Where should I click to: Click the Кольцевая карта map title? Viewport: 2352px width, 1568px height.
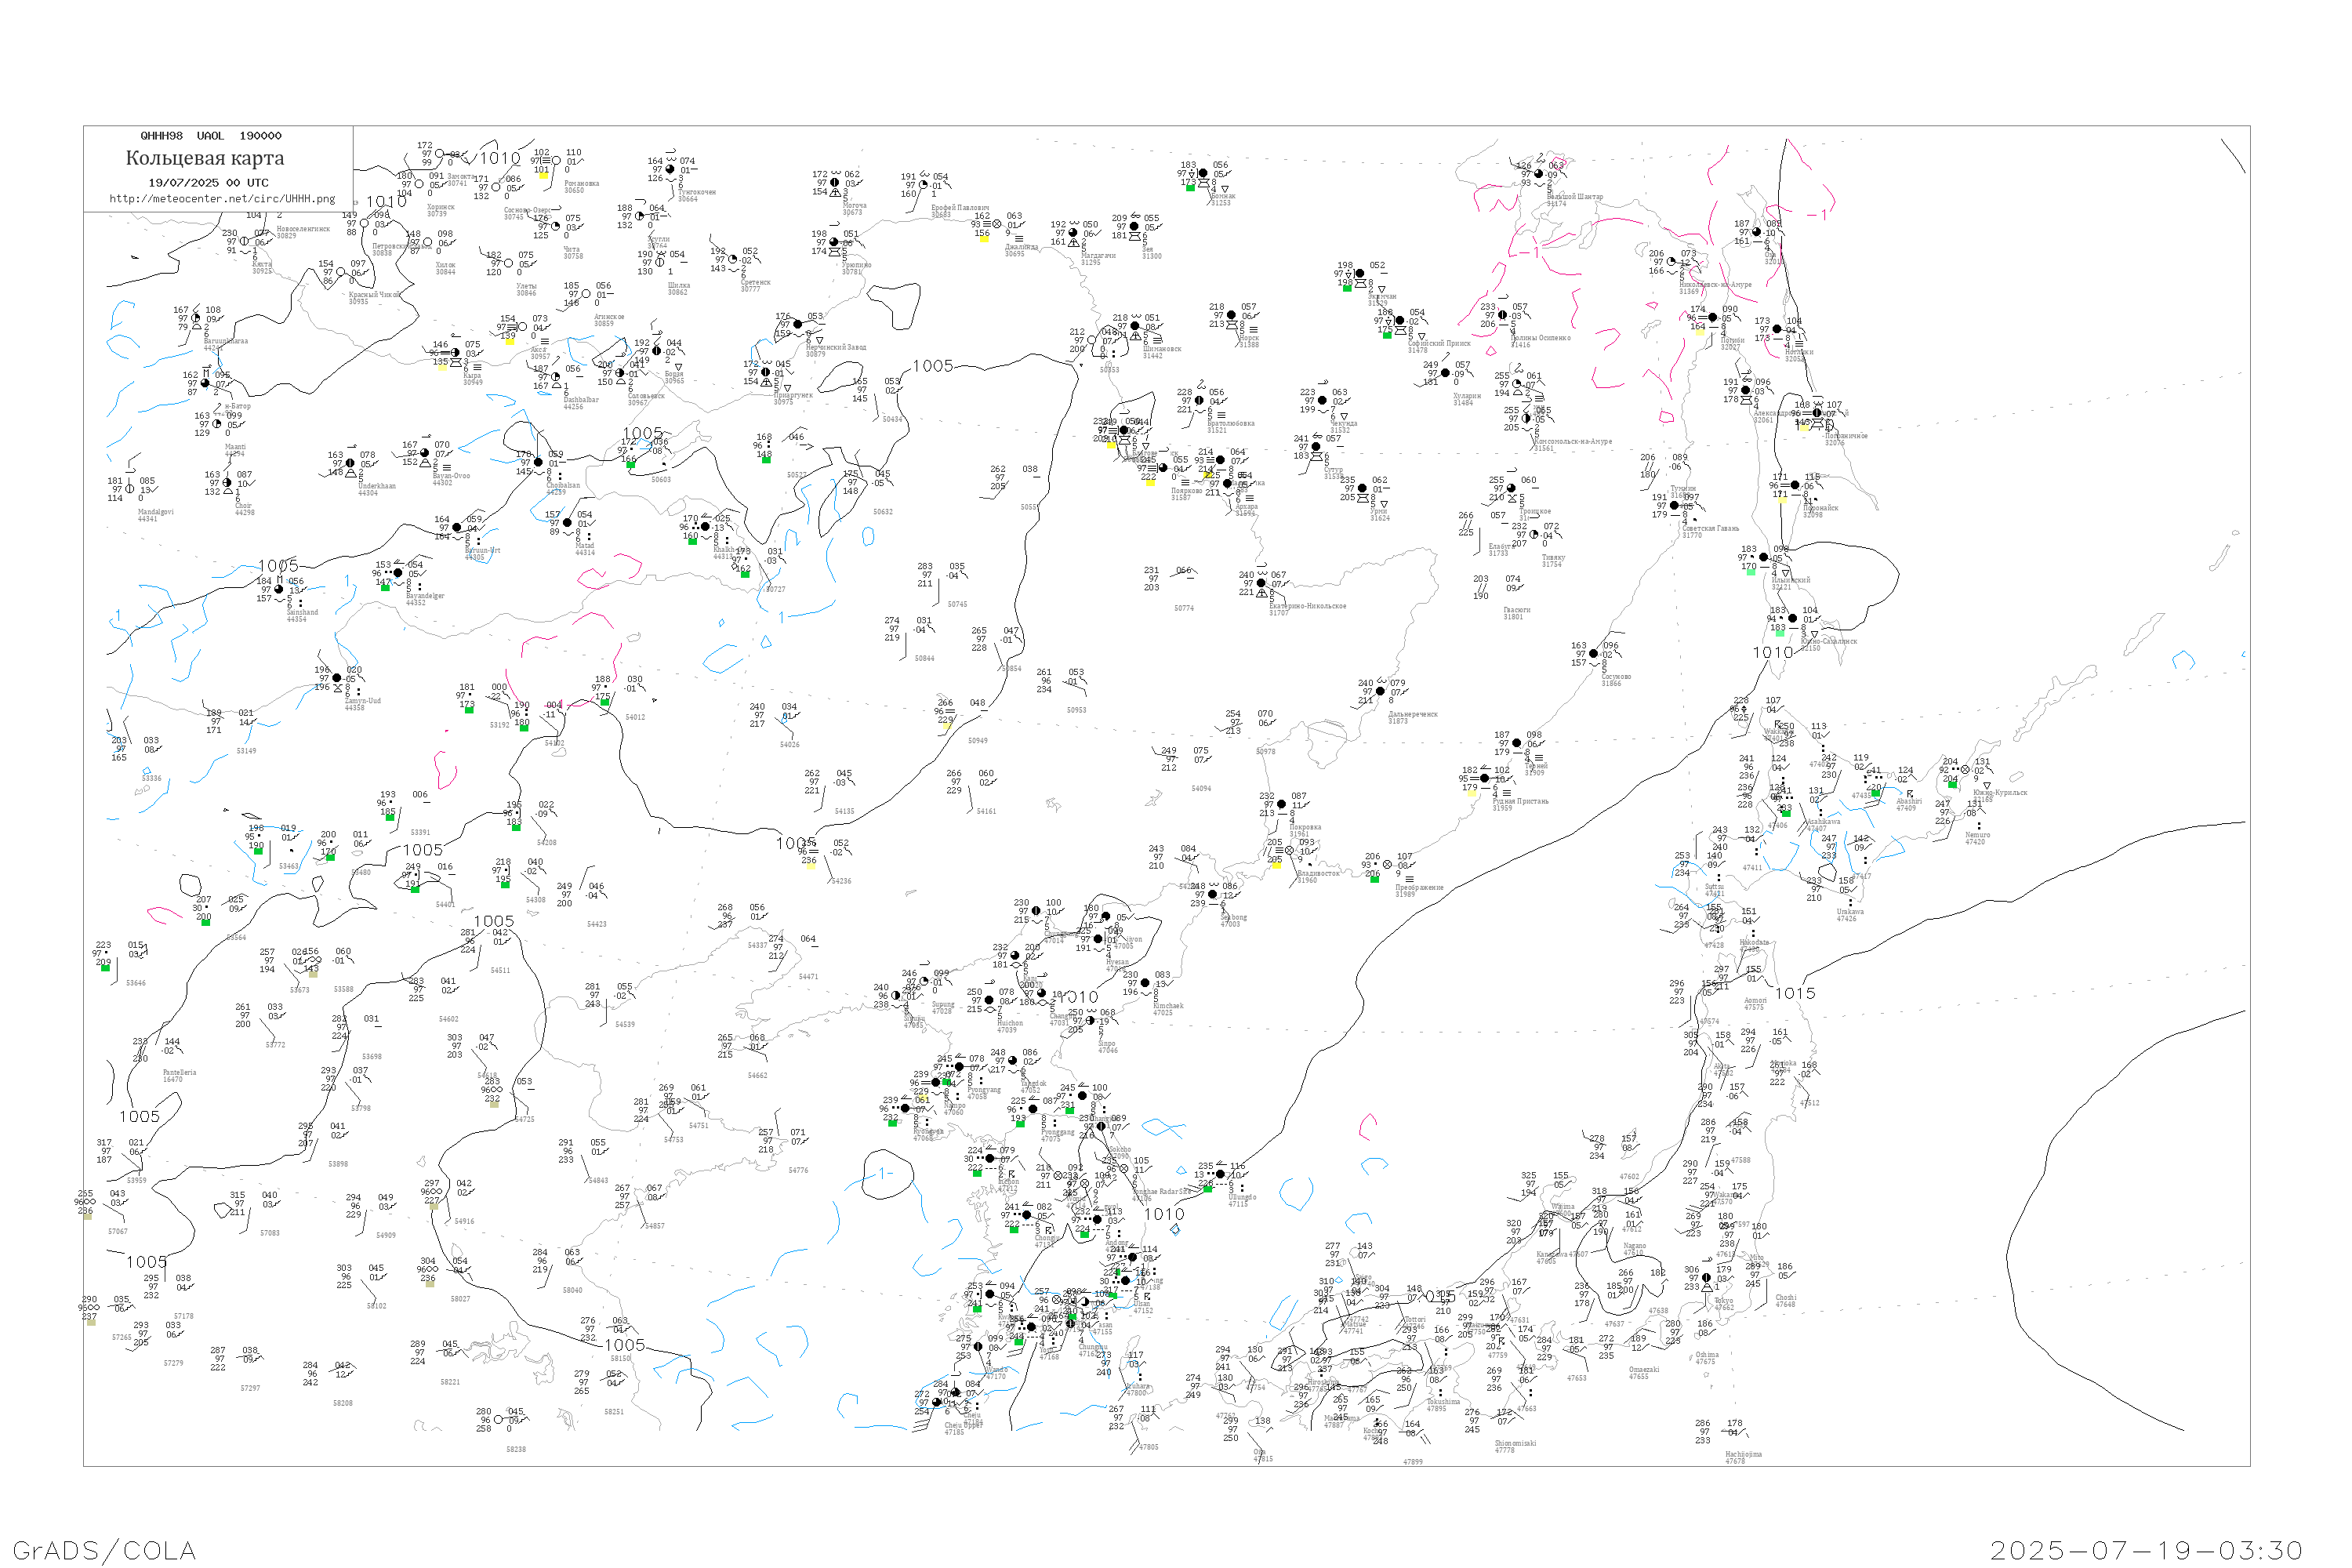(205, 158)
